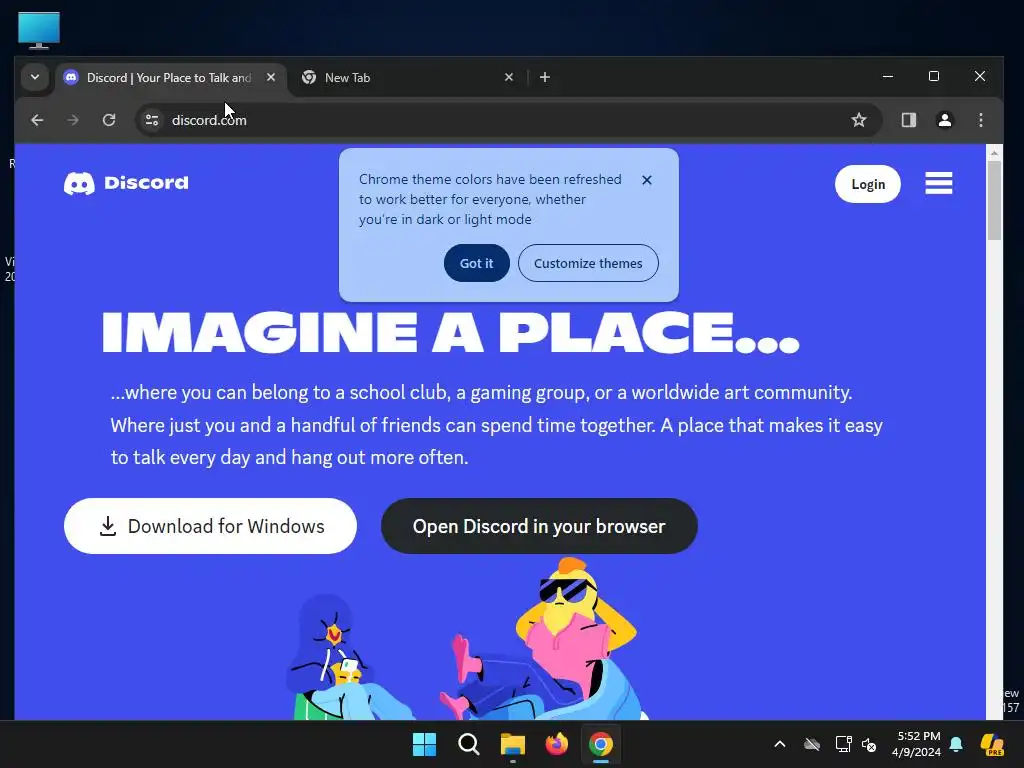1024x768 pixels.
Task: Open Chrome side panel icon
Action: tap(908, 120)
